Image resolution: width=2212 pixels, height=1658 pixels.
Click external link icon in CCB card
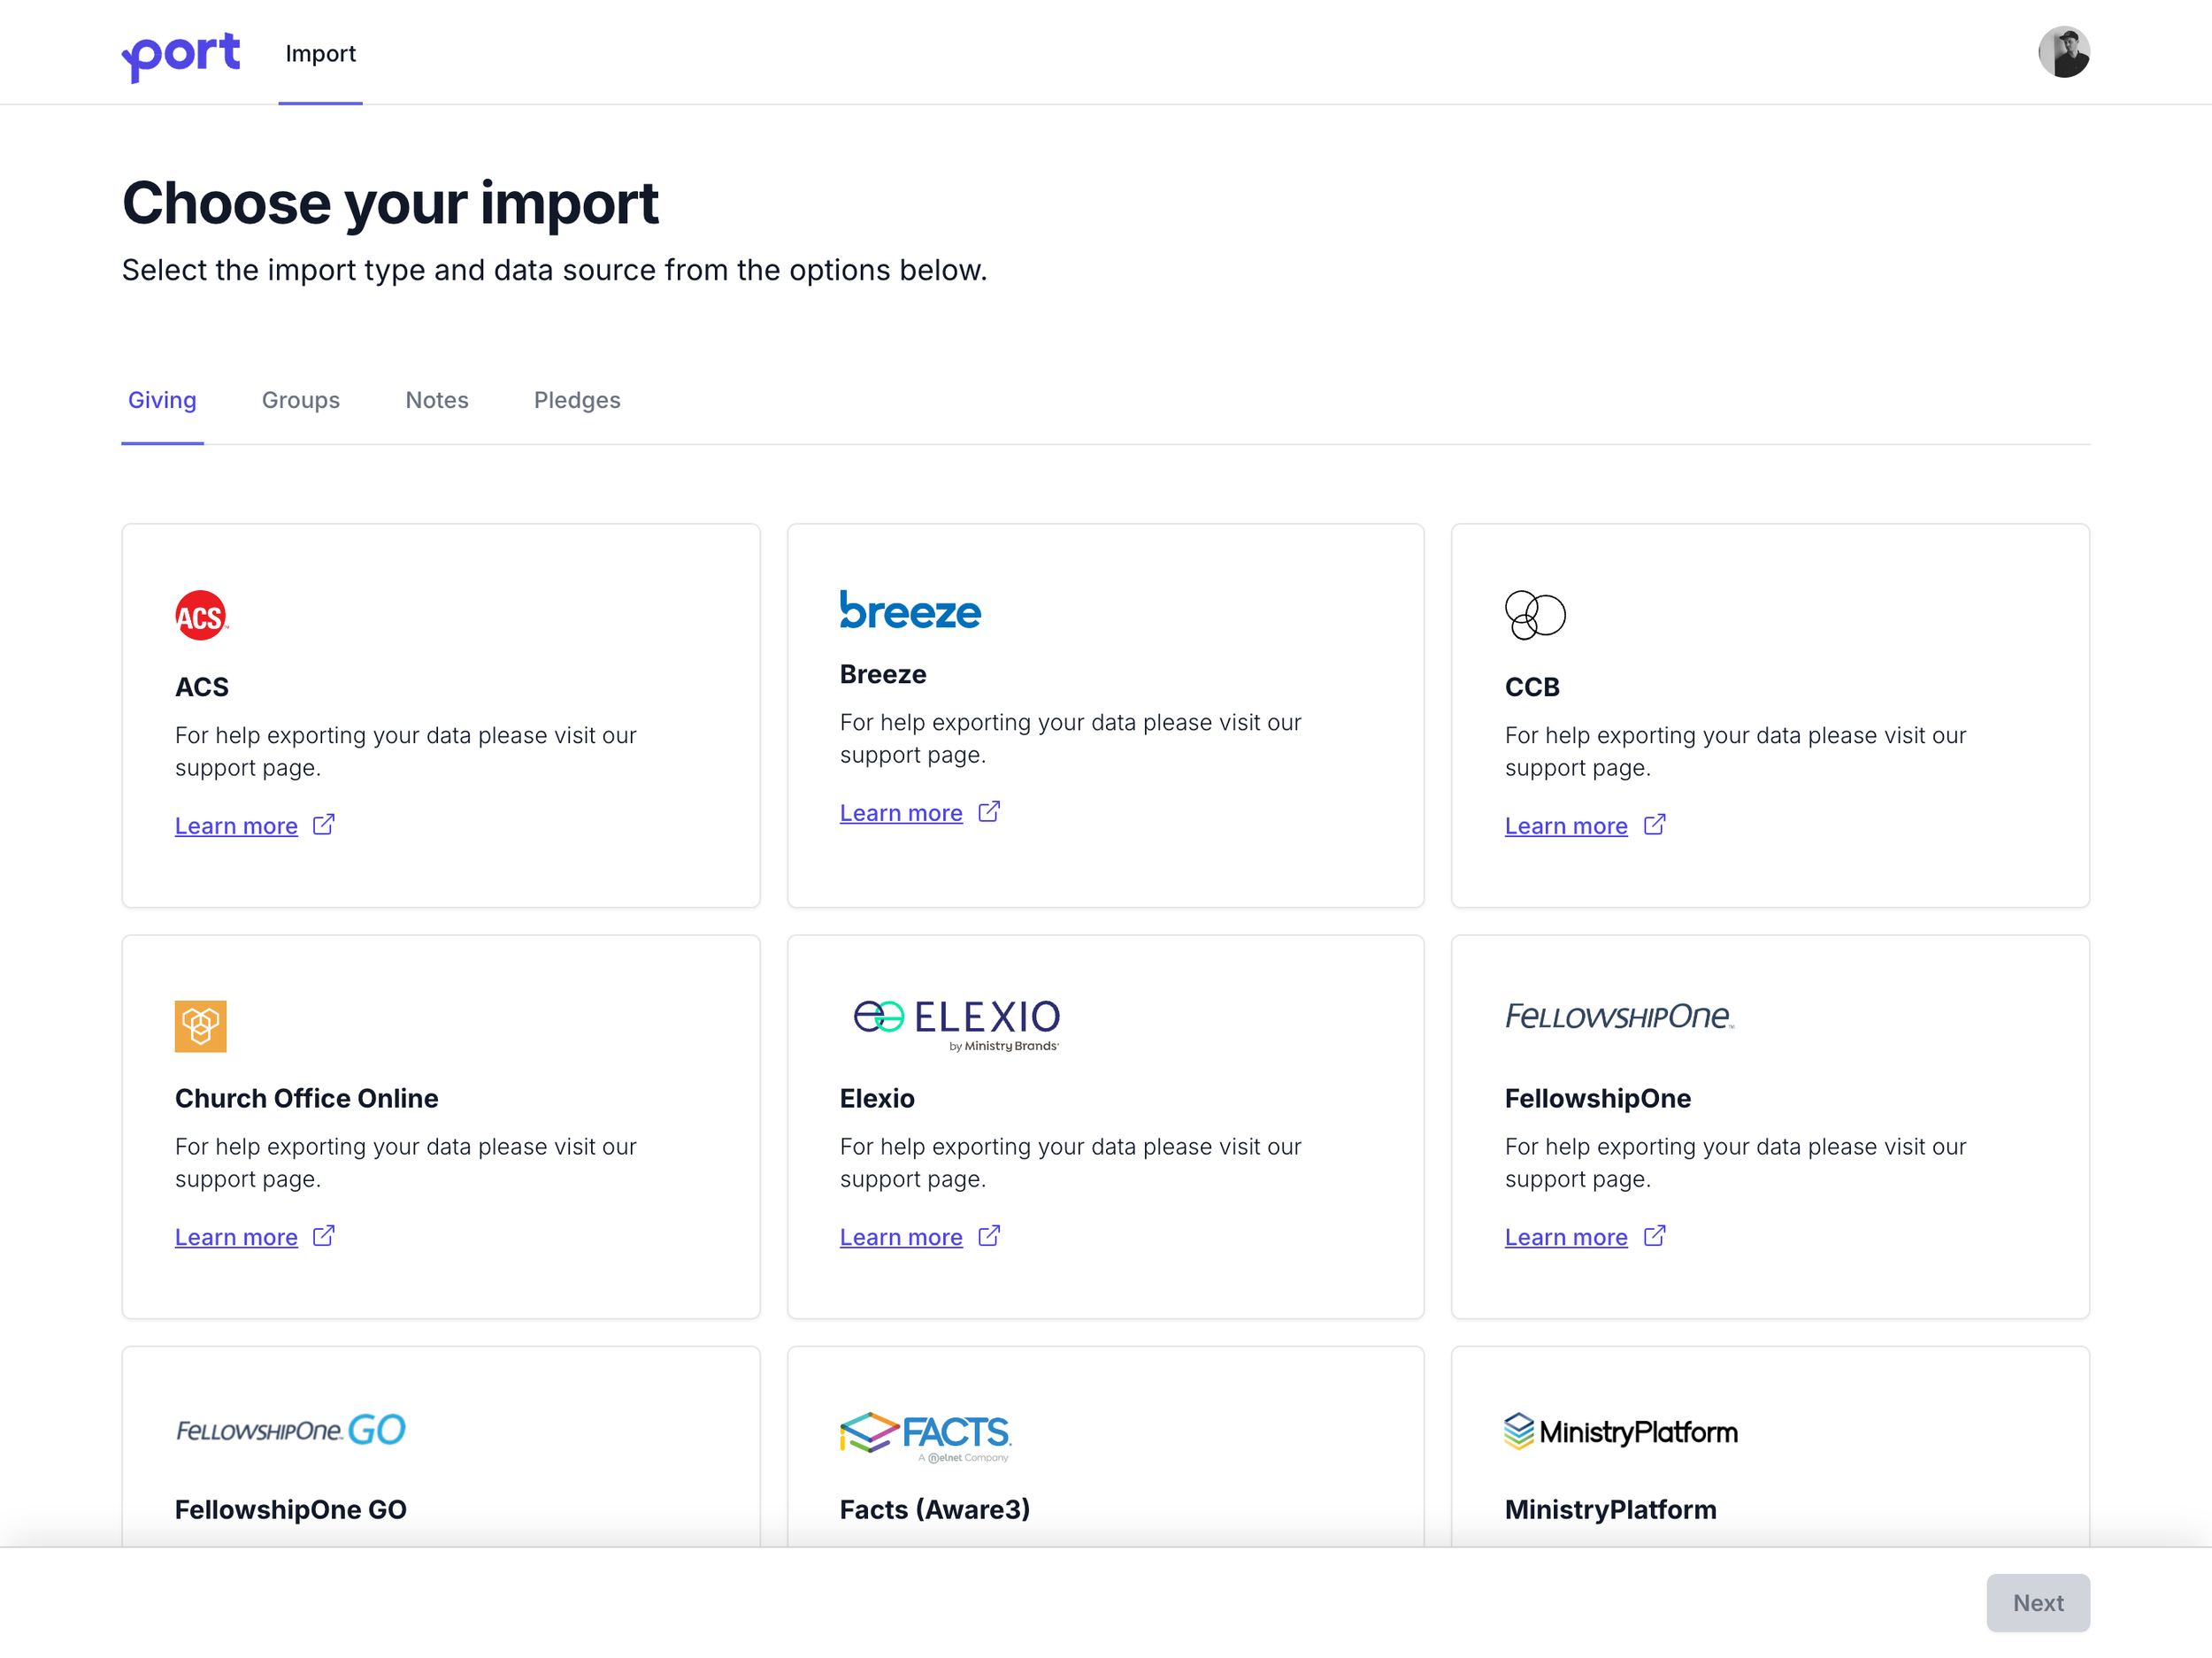coord(1655,825)
